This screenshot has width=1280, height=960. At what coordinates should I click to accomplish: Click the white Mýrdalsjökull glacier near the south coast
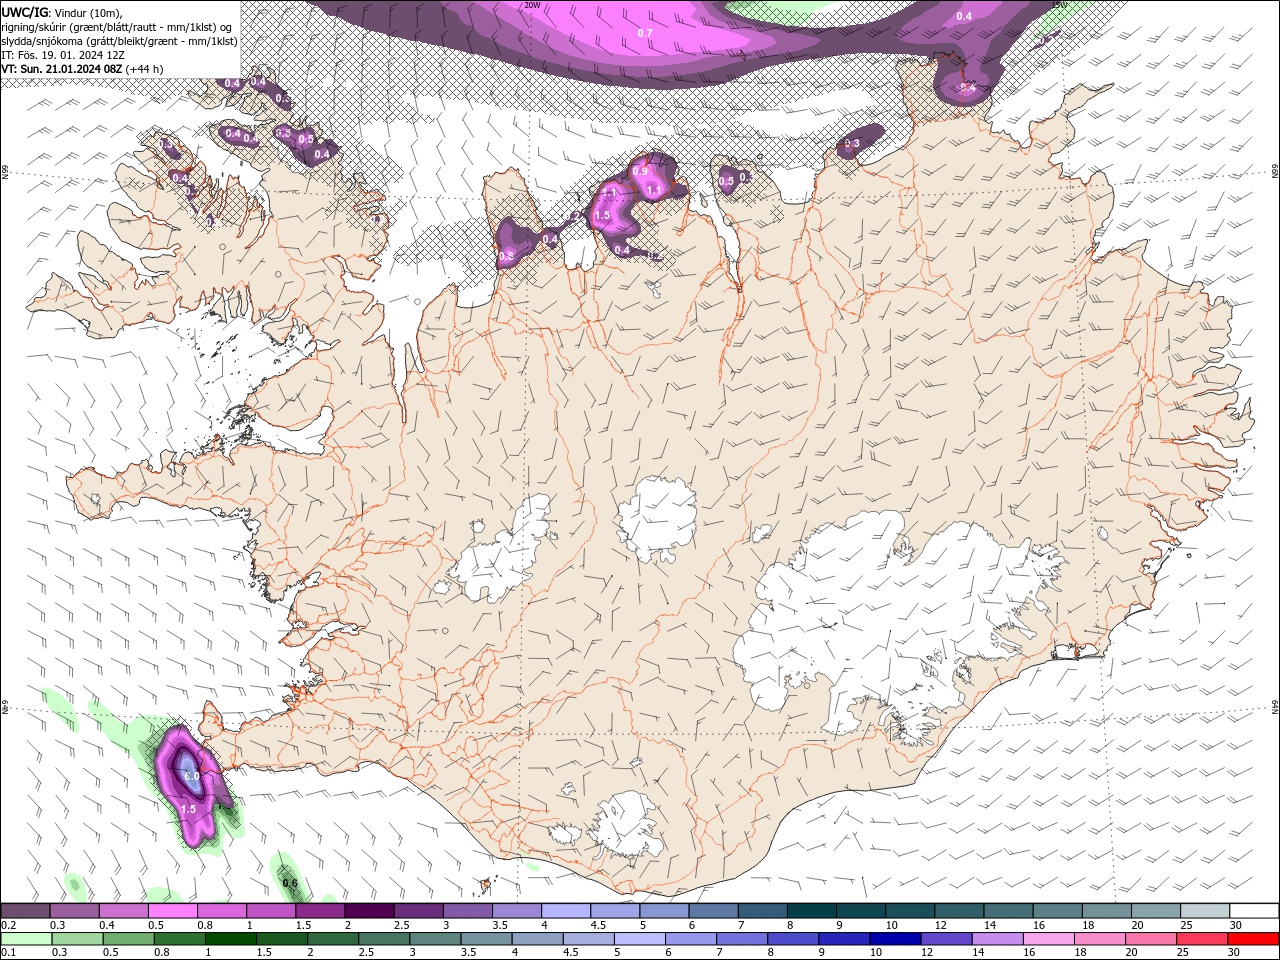(x=628, y=826)
